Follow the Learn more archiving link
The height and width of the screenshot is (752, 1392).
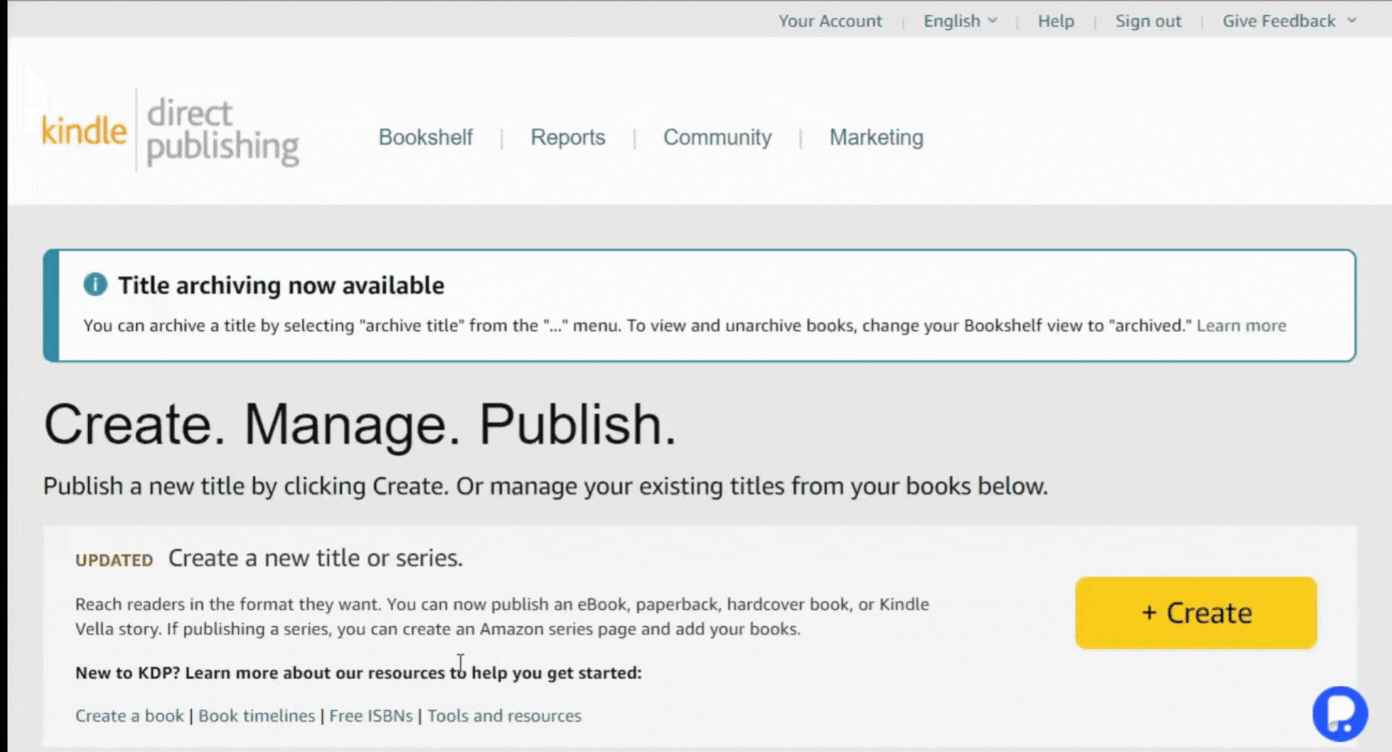(1241, 325)
